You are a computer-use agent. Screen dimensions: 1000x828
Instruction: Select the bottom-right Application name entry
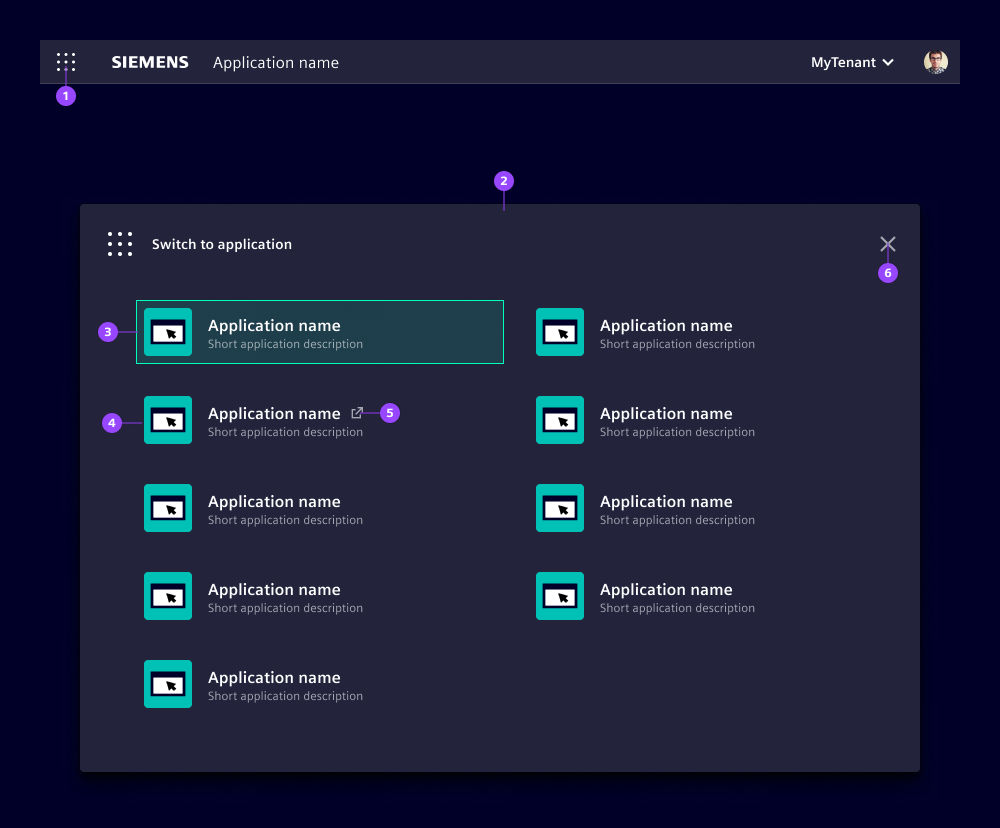pos(666,589)
